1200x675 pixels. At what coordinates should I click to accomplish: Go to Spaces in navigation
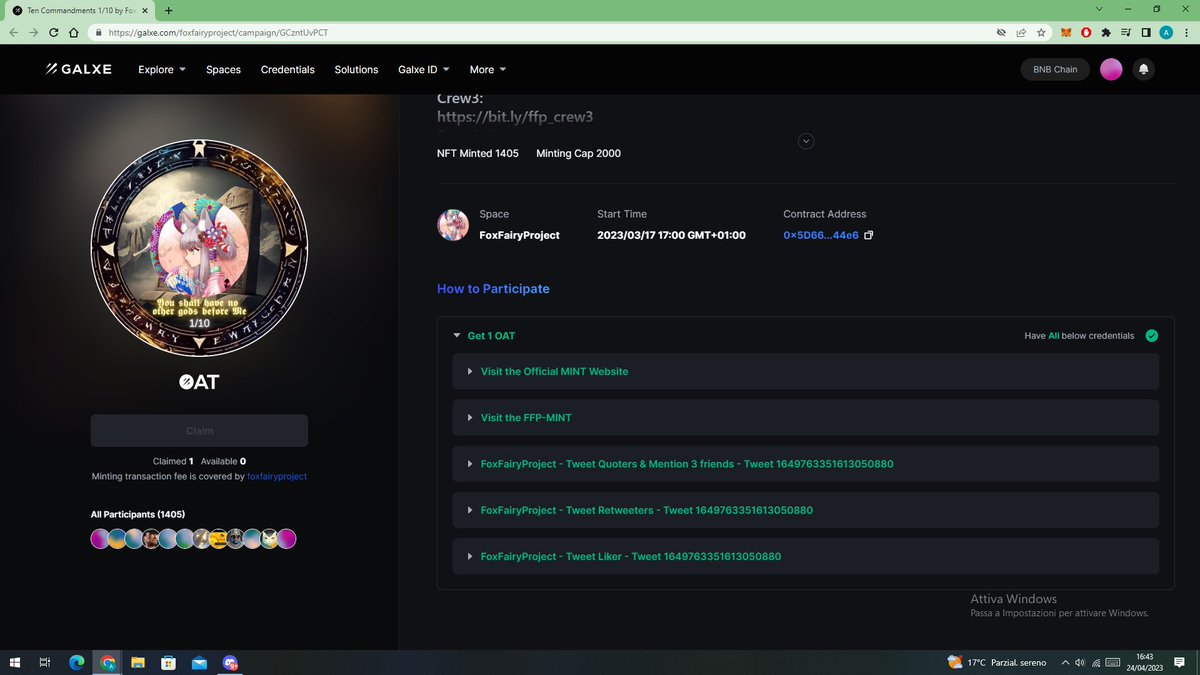tap(223, 69)
